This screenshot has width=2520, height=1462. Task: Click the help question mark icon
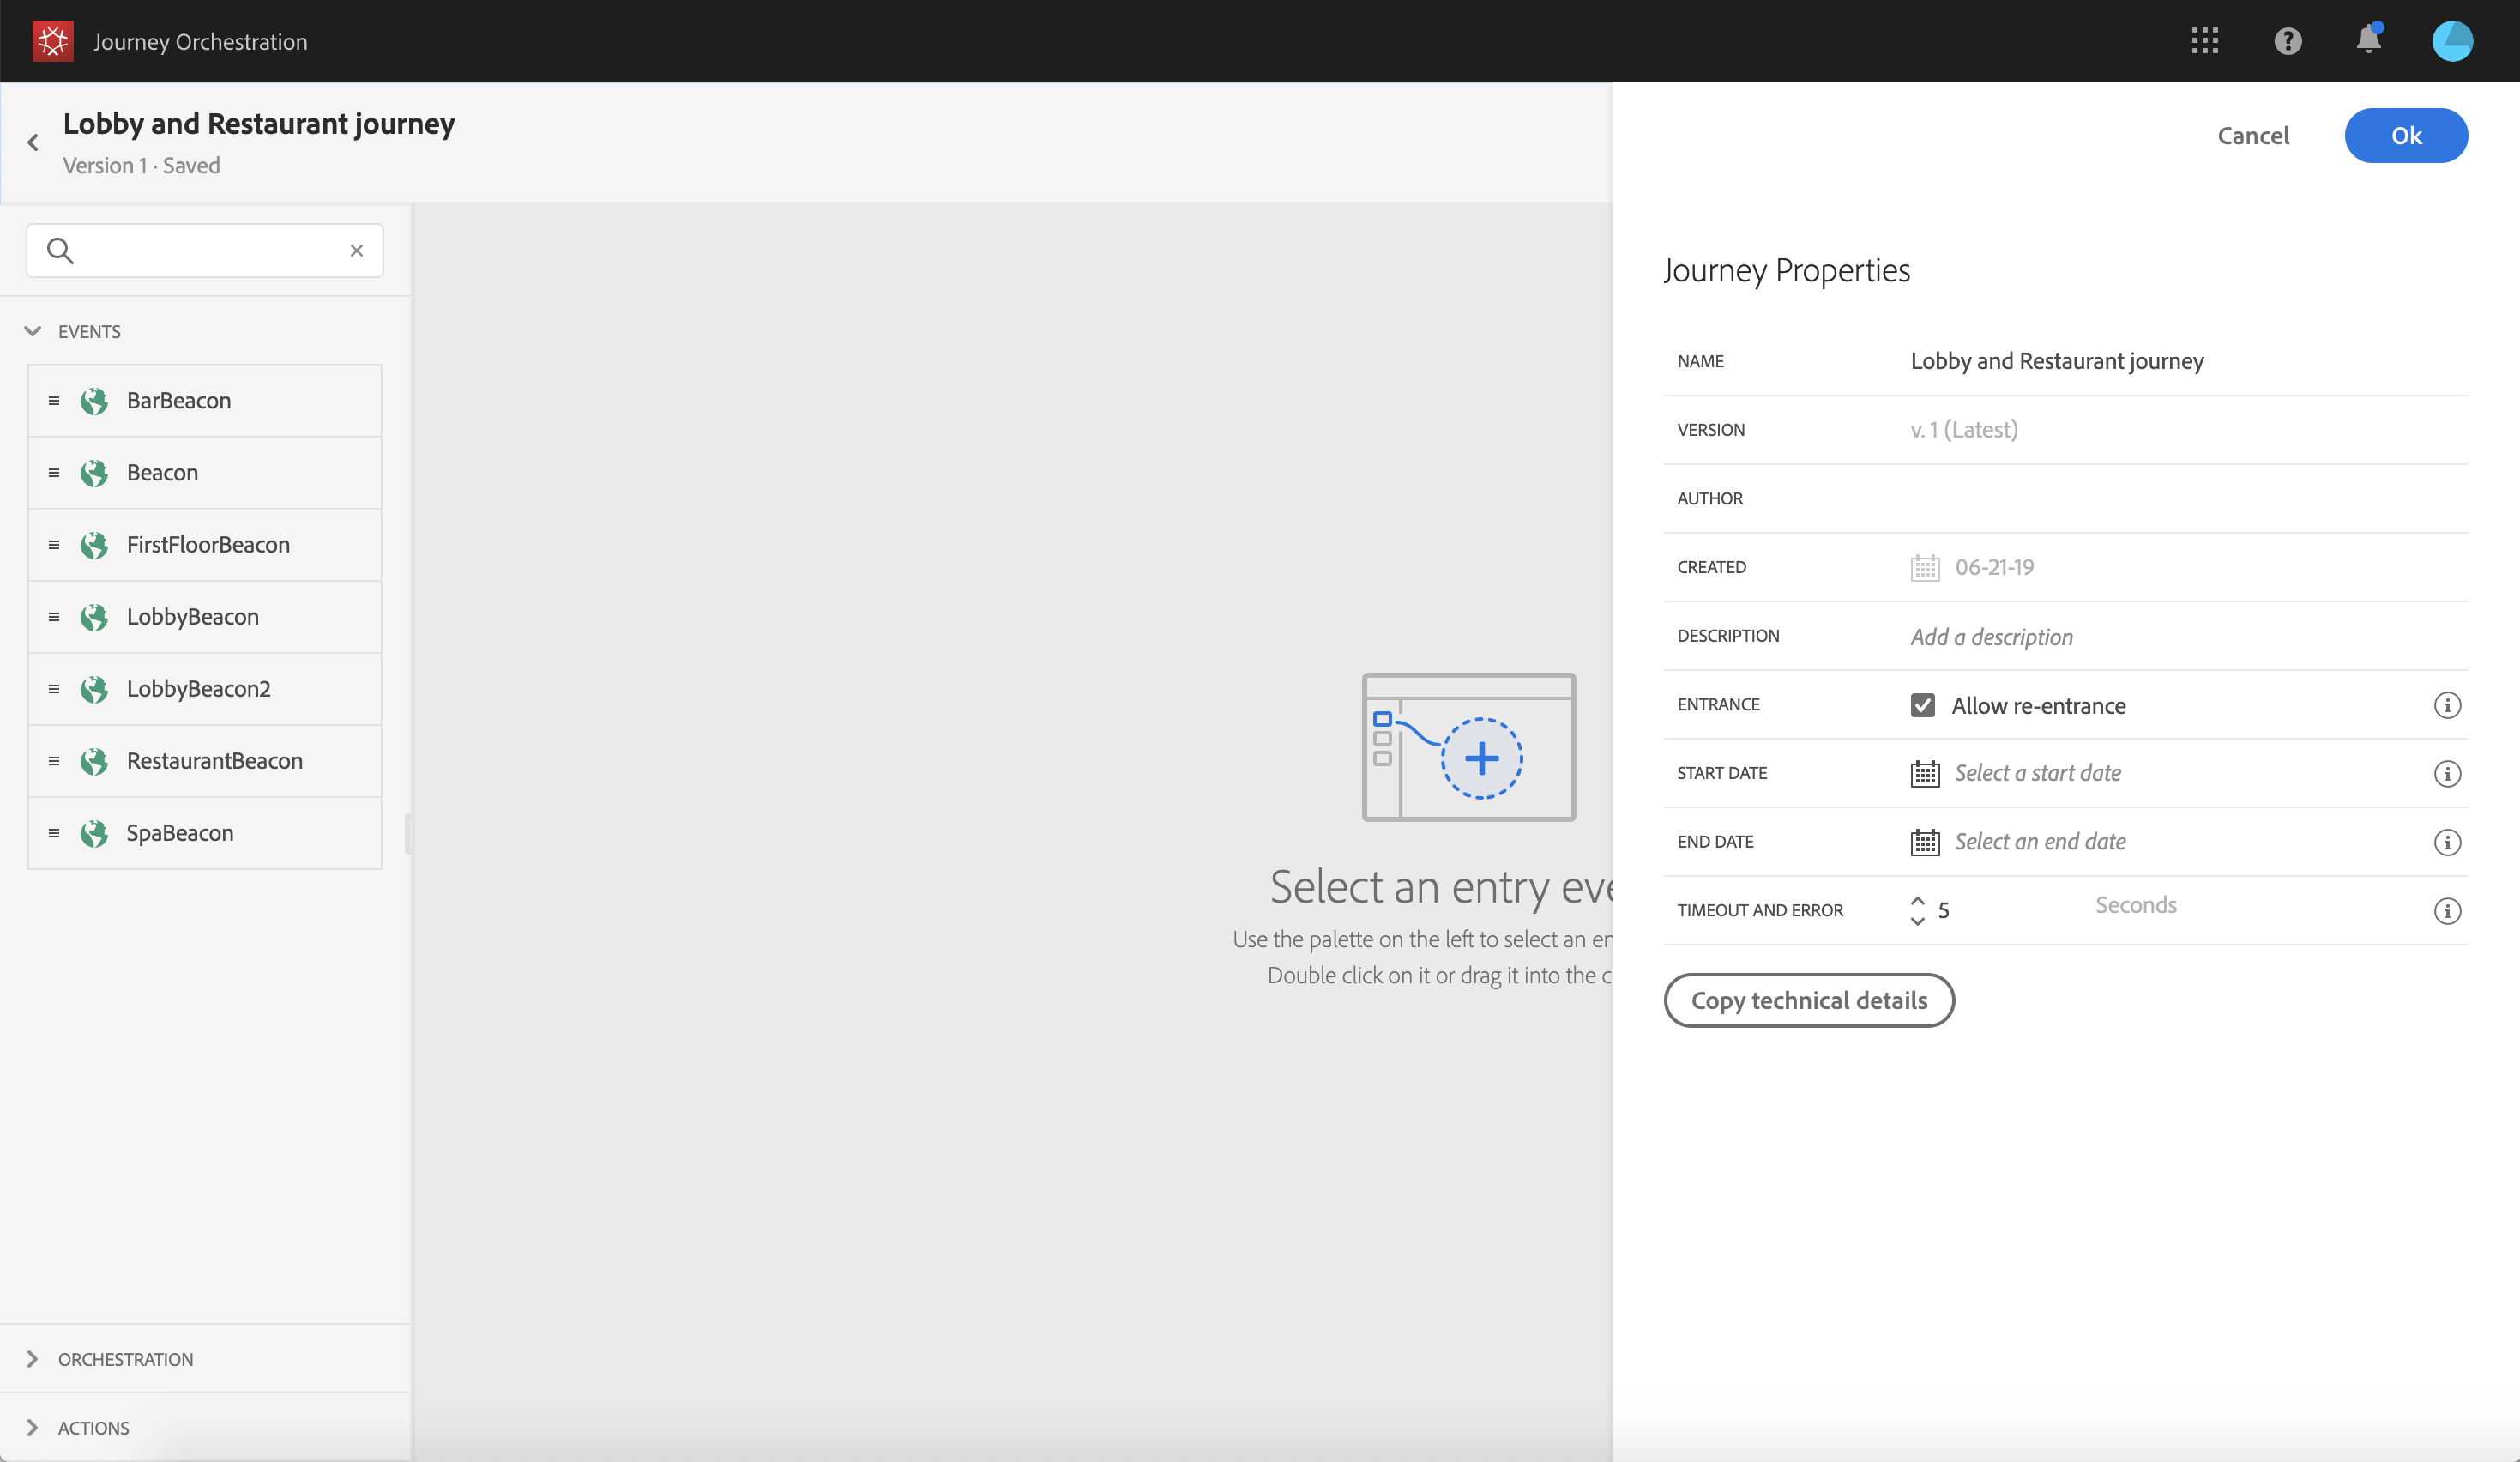coord(2287,41)
